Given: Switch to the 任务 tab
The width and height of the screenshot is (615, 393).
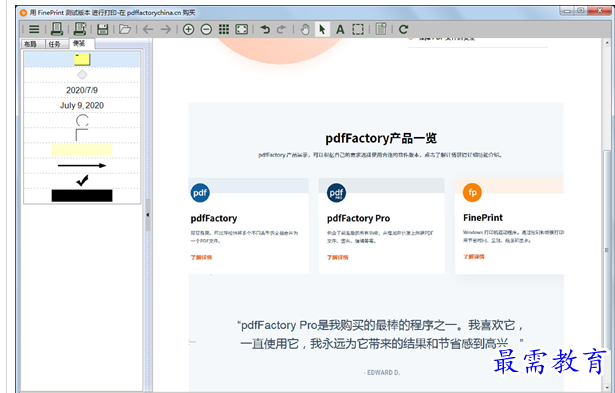Looking at the screenshot, I should [x=55, y=44].
